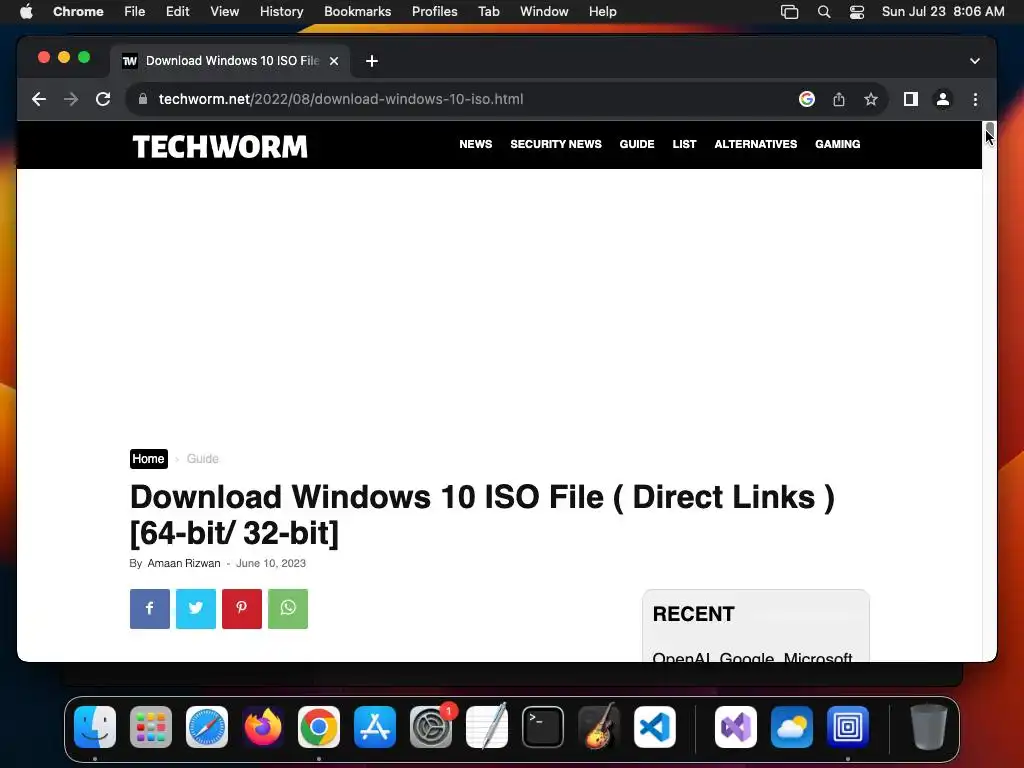This screenshot has height=768, width=1024.
Task: View site security lock info
Action: pos(143,99)
